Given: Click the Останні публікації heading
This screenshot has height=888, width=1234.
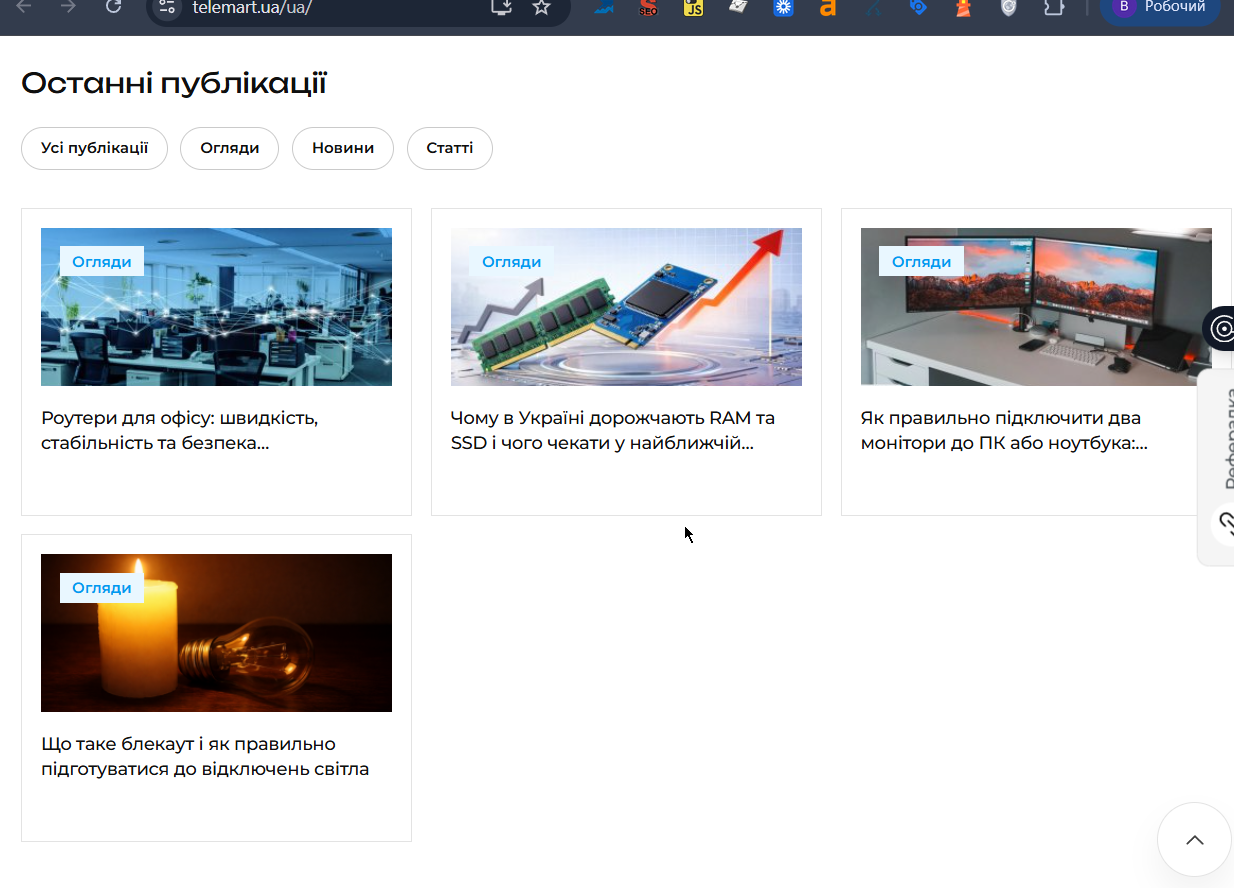Looking at the screenshot, I should 174,84.
